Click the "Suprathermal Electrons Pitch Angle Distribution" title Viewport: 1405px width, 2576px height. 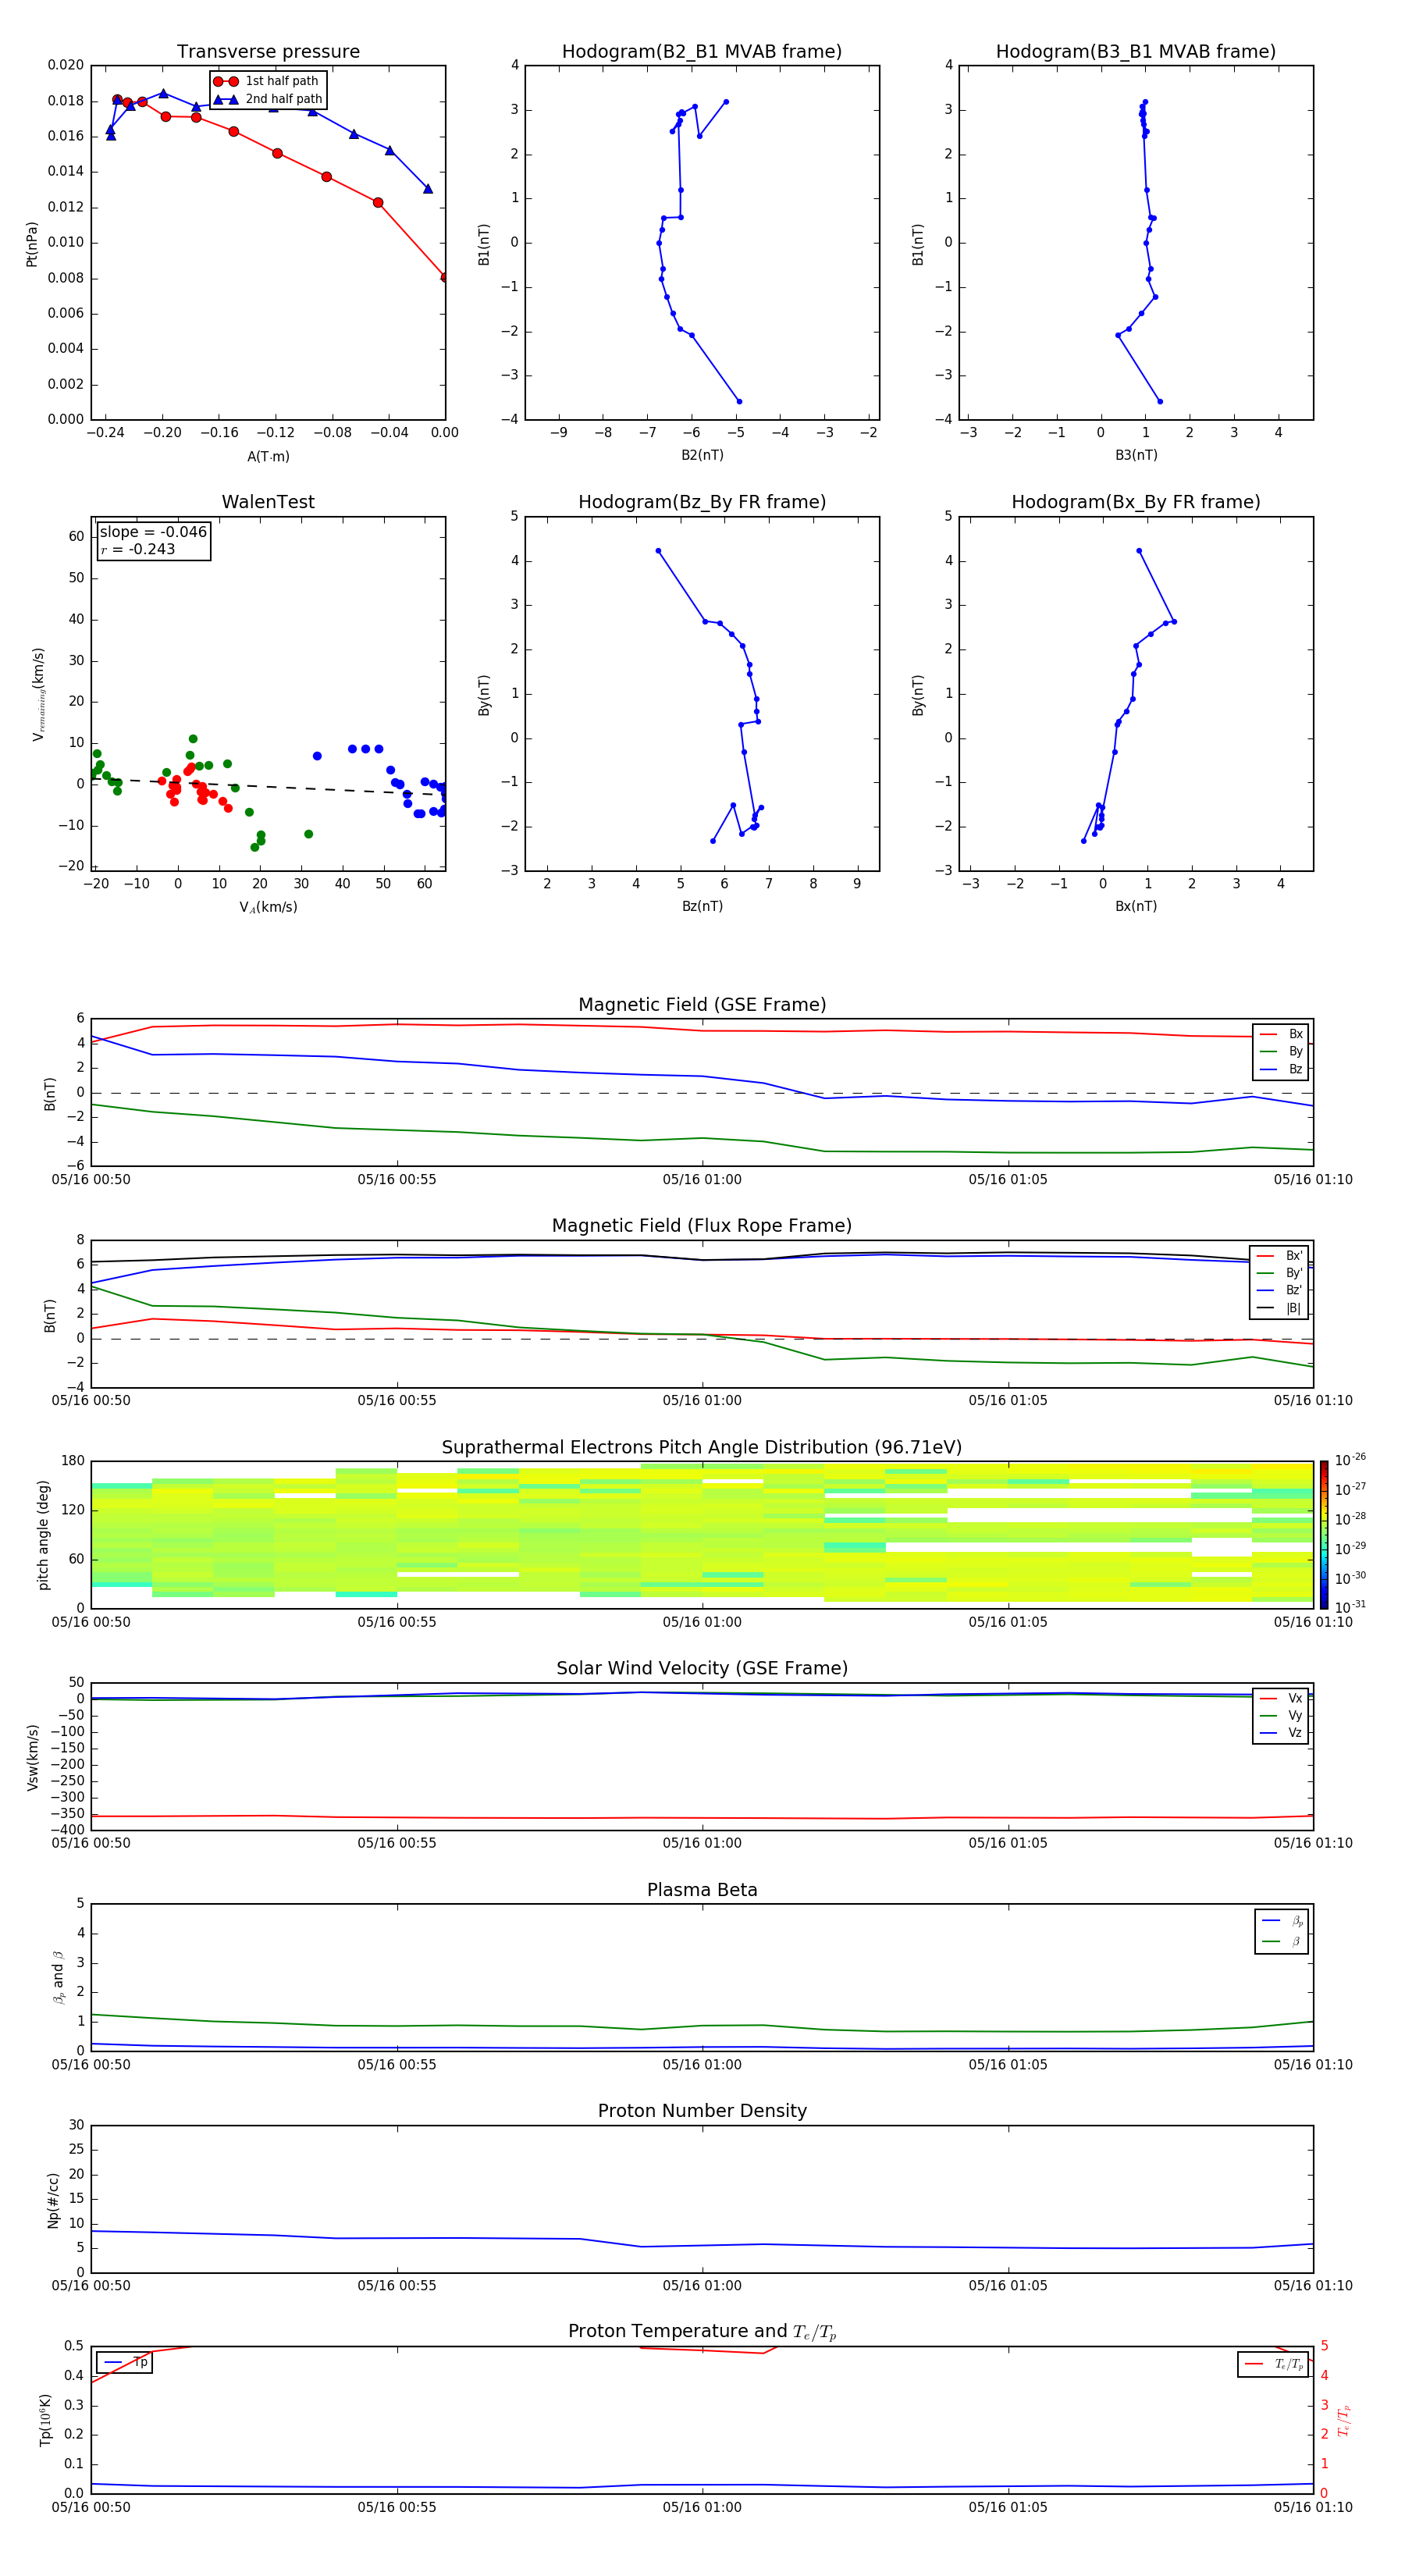tap(702, 1448)
